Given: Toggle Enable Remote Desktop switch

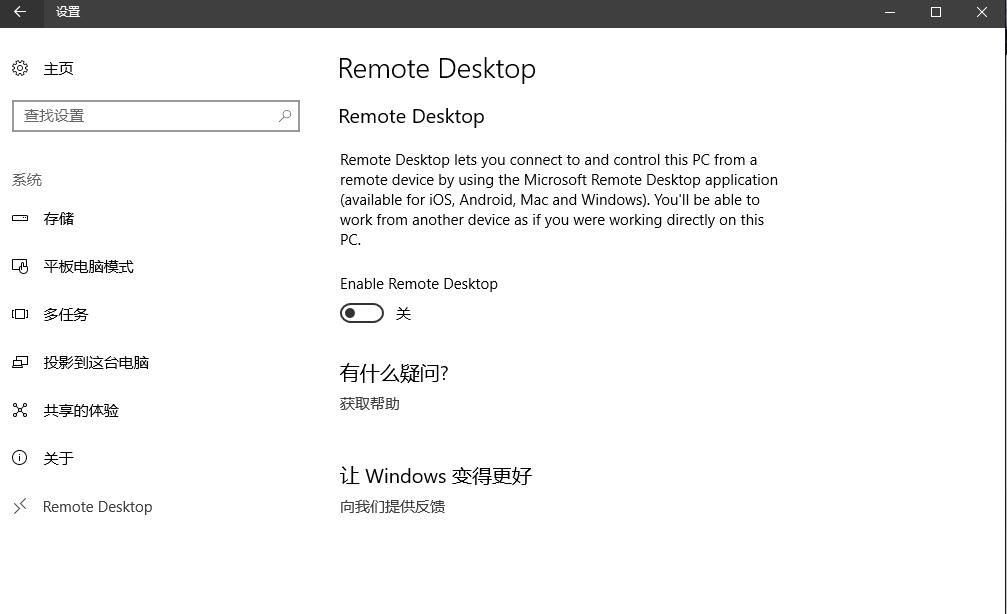Looking at the screenshot, I should pos(362,313).
